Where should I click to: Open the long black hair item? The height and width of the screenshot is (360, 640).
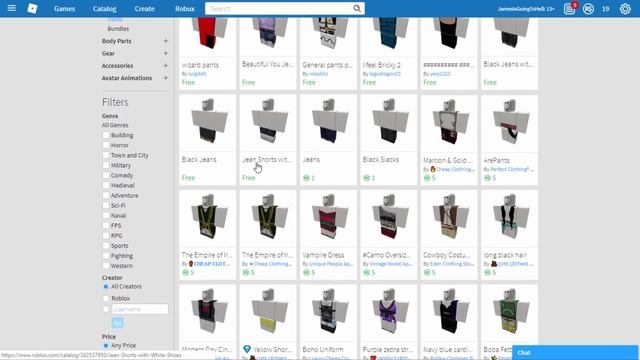pos(509,235)
